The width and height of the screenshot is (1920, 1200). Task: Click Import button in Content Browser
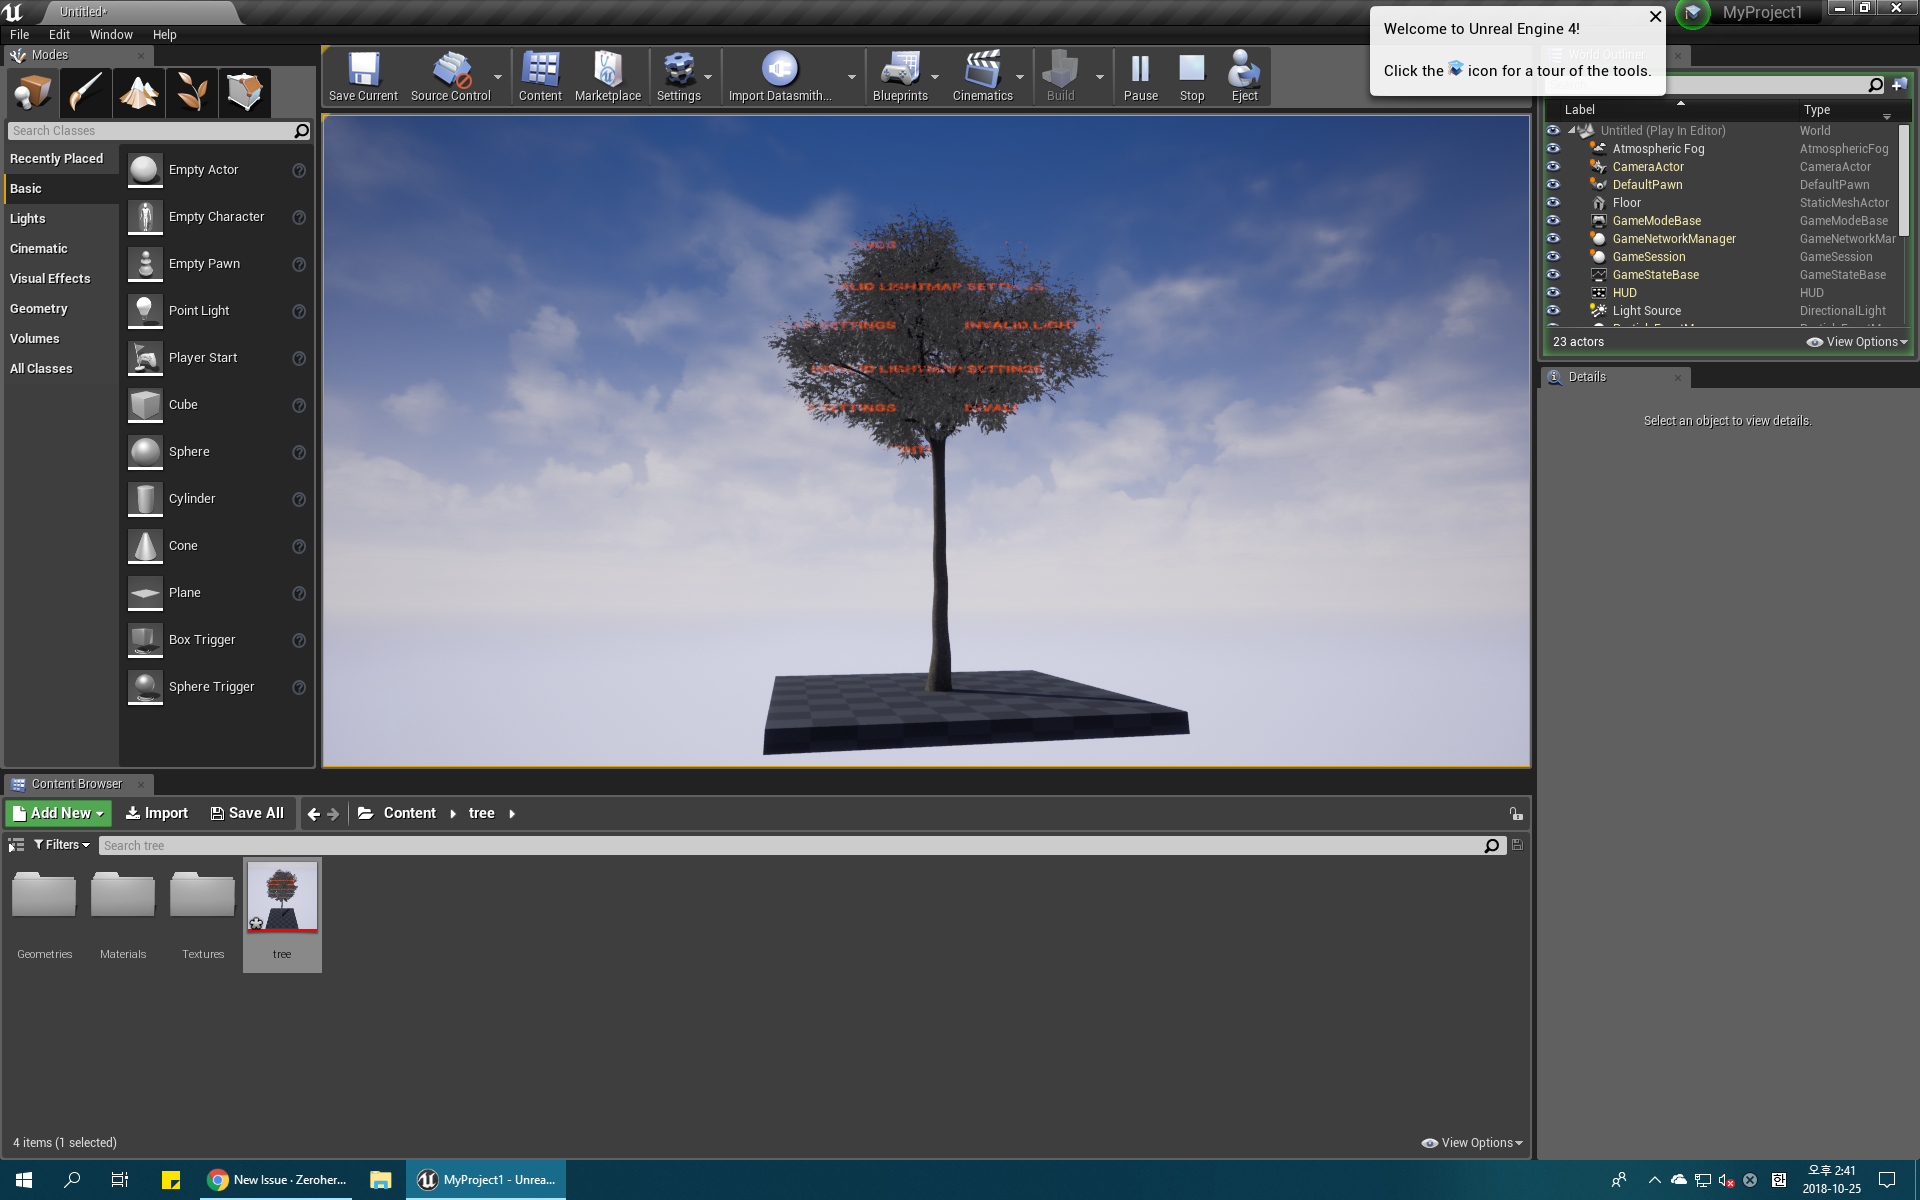pos(156,814)
